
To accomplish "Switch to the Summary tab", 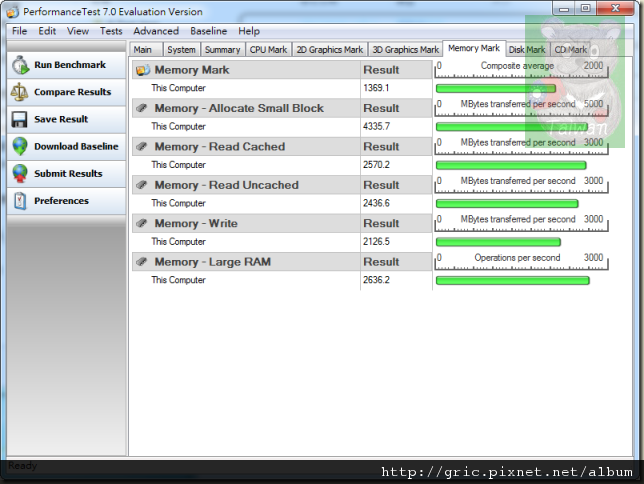I will tap(223, 50).
